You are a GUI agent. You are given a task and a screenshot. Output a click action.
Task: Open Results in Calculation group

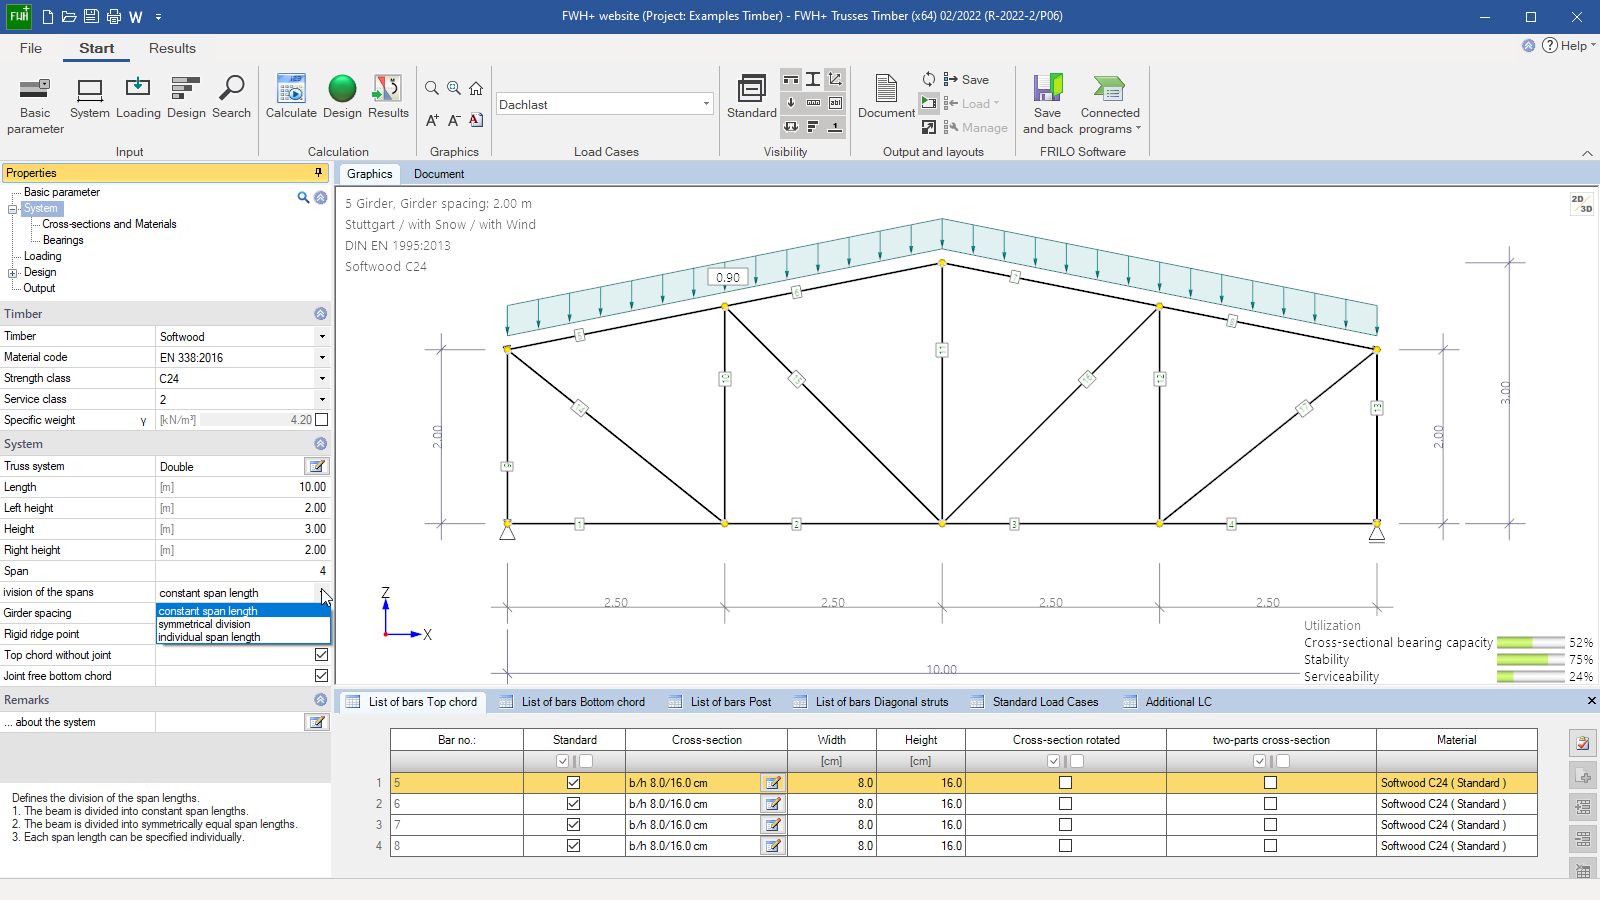coord(388,98)
